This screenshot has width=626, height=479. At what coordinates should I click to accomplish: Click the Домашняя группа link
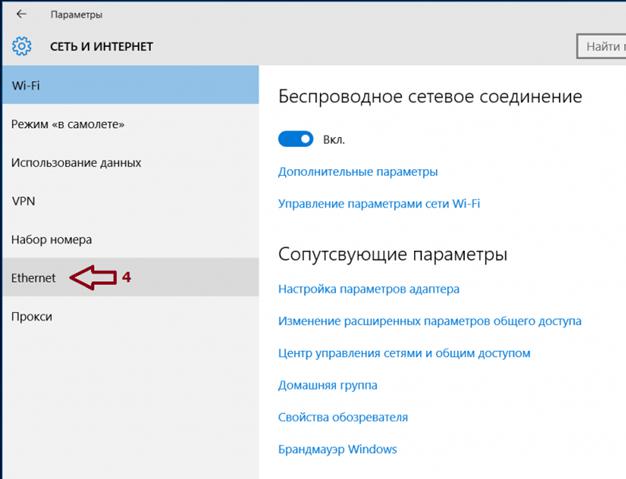coord(327,385)
